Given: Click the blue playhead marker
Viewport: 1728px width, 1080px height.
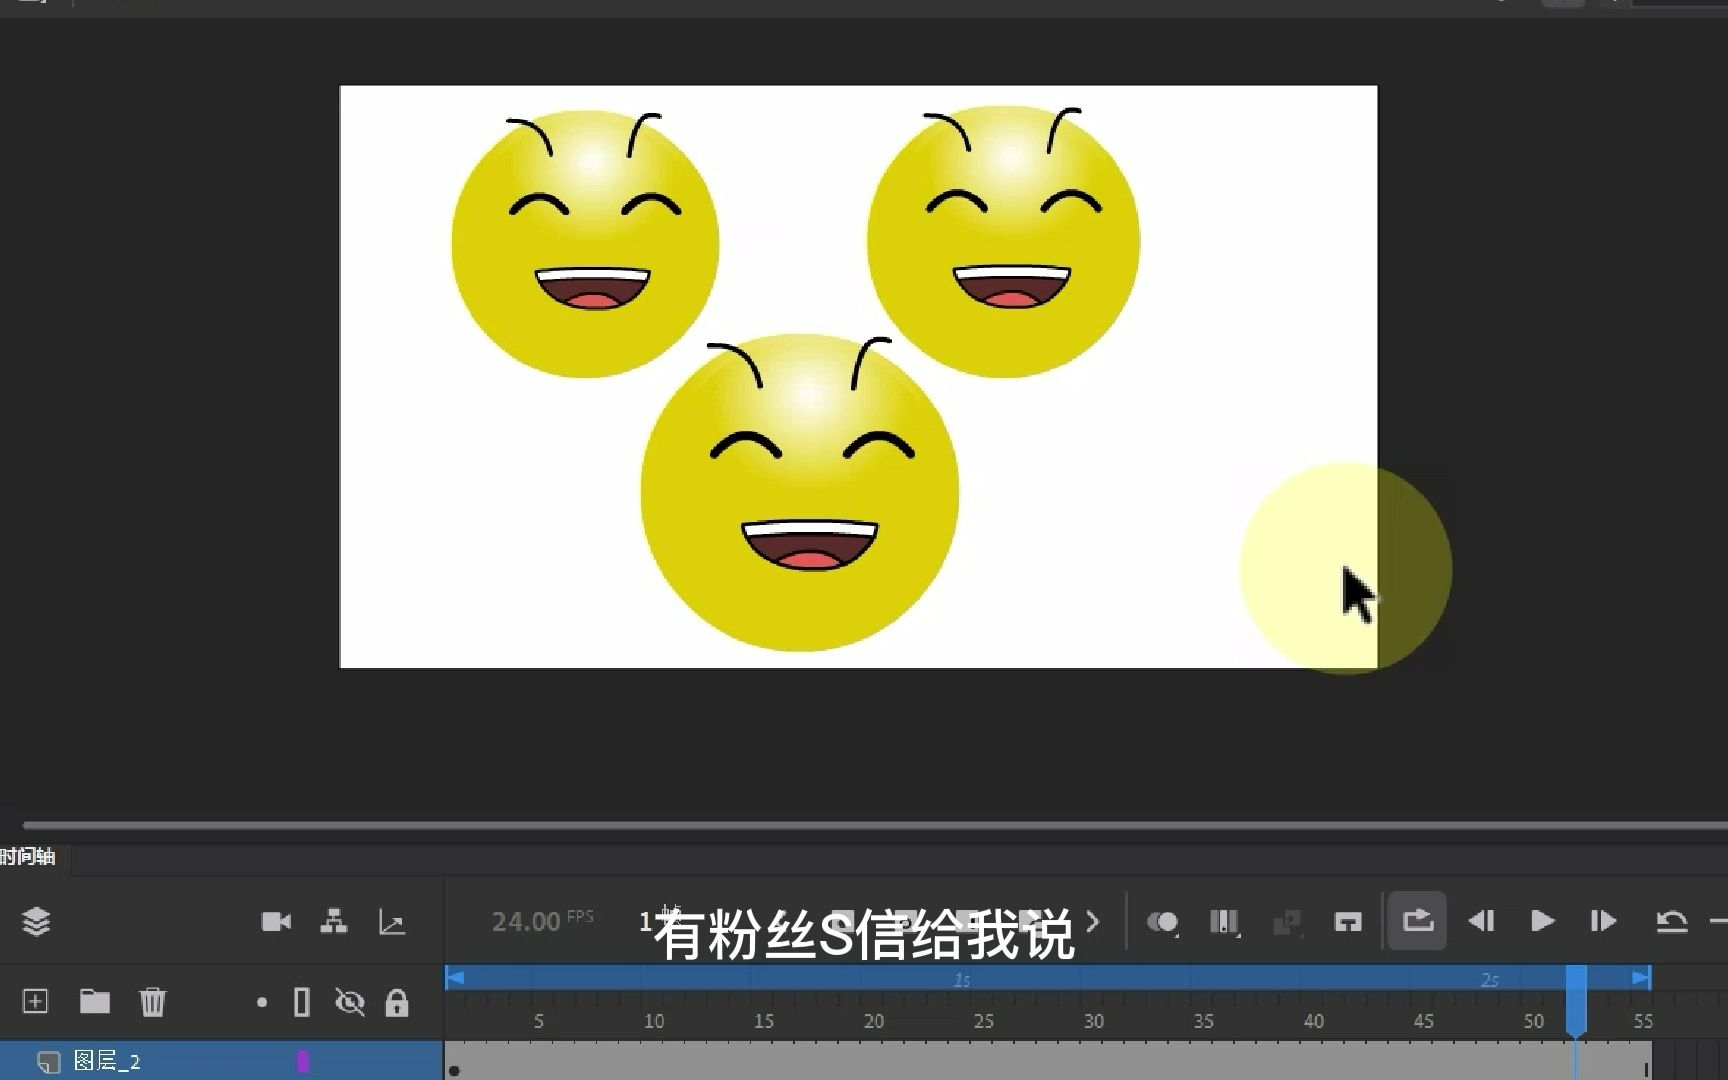Looking at the screenshot, I should click(1576, 1001).
